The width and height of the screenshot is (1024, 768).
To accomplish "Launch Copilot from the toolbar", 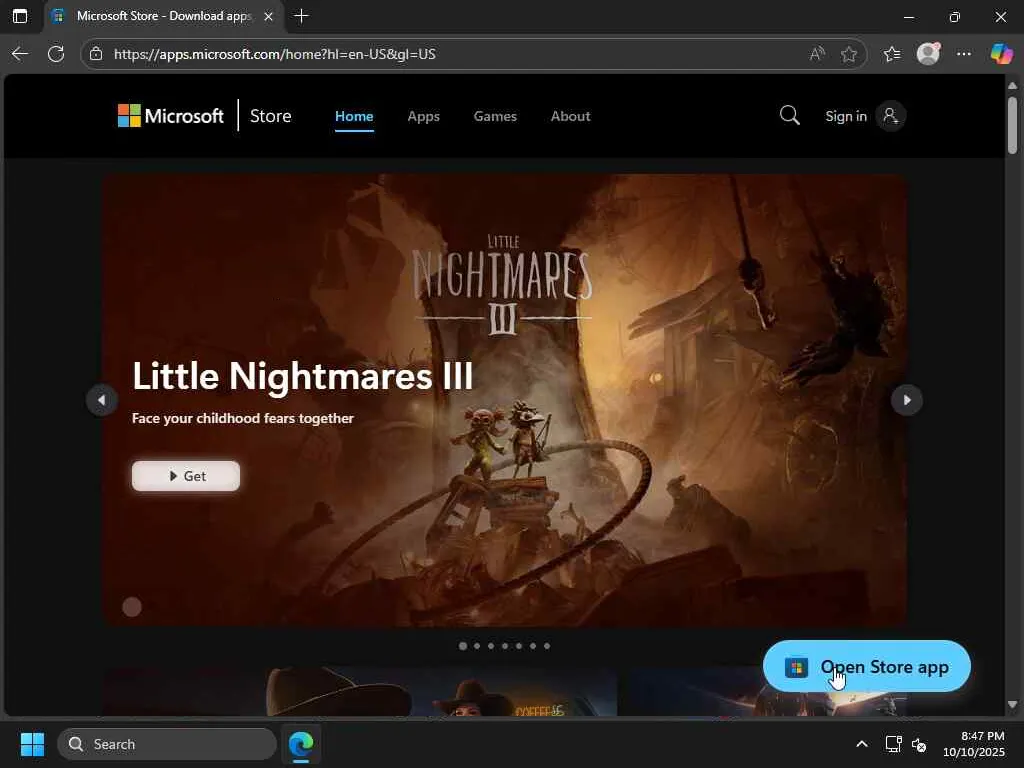I will coord(1001,54).
